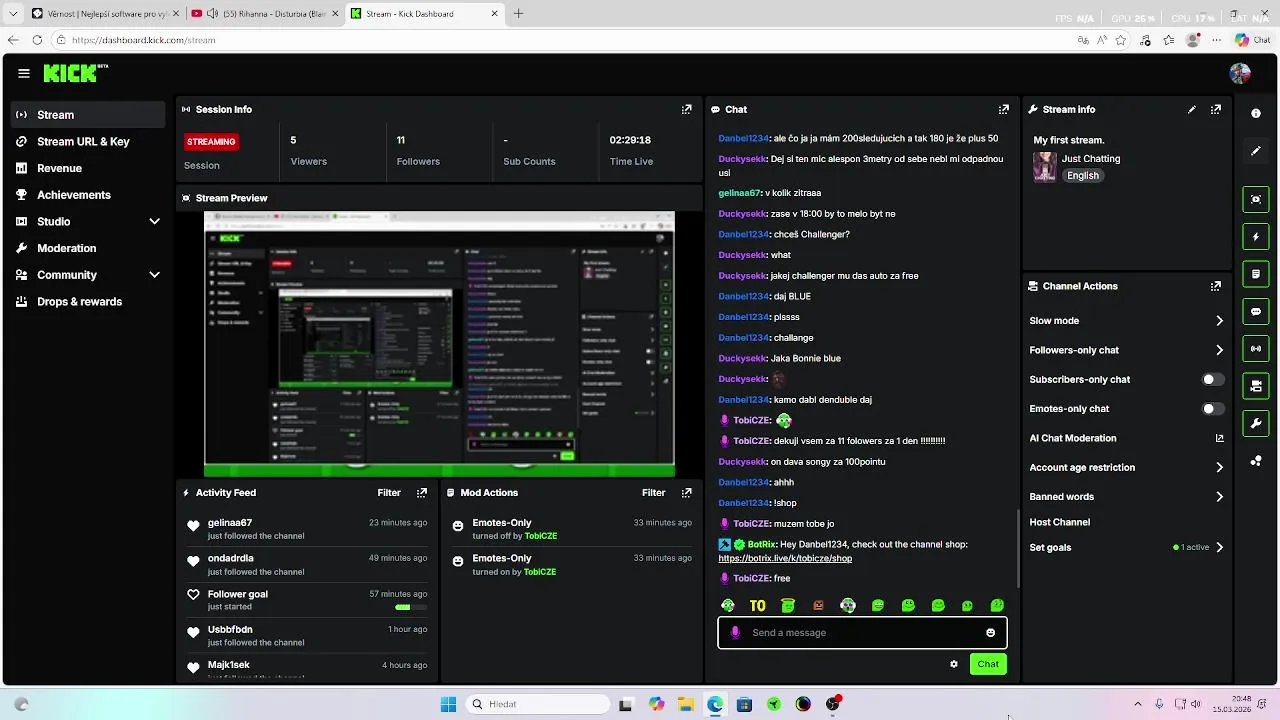Open Moderation in the sidebar
The height and width of the screenshot is (720, 1280).
(x=88, y=248)
